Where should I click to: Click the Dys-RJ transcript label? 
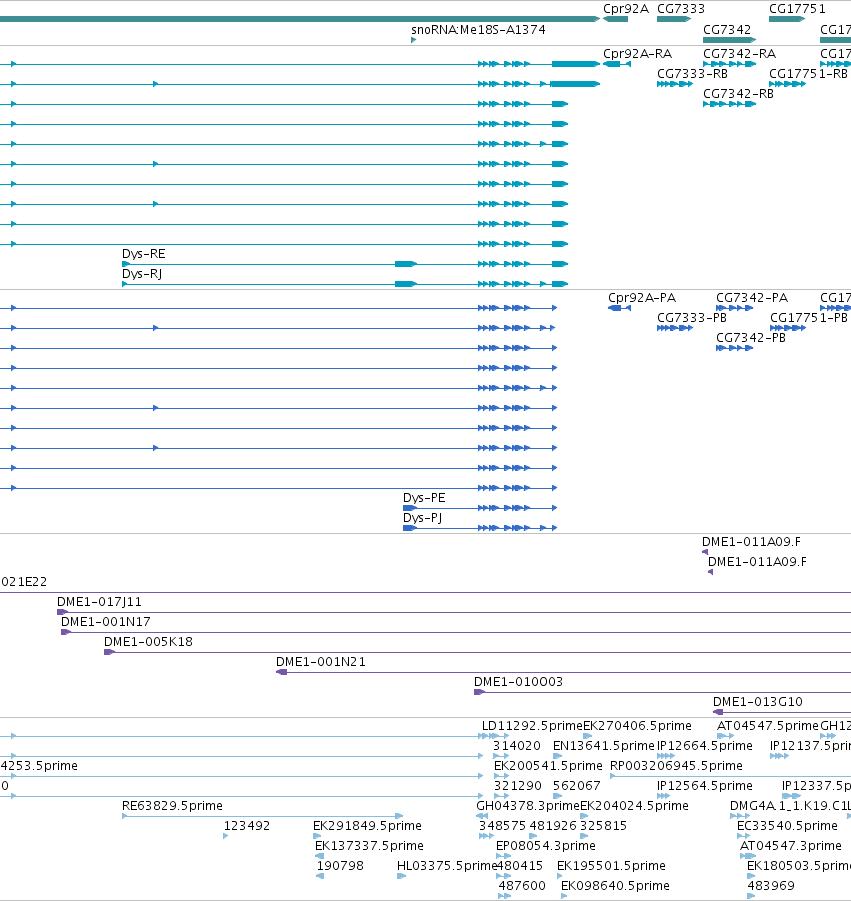pyautogui.click(x=142, y=274)
